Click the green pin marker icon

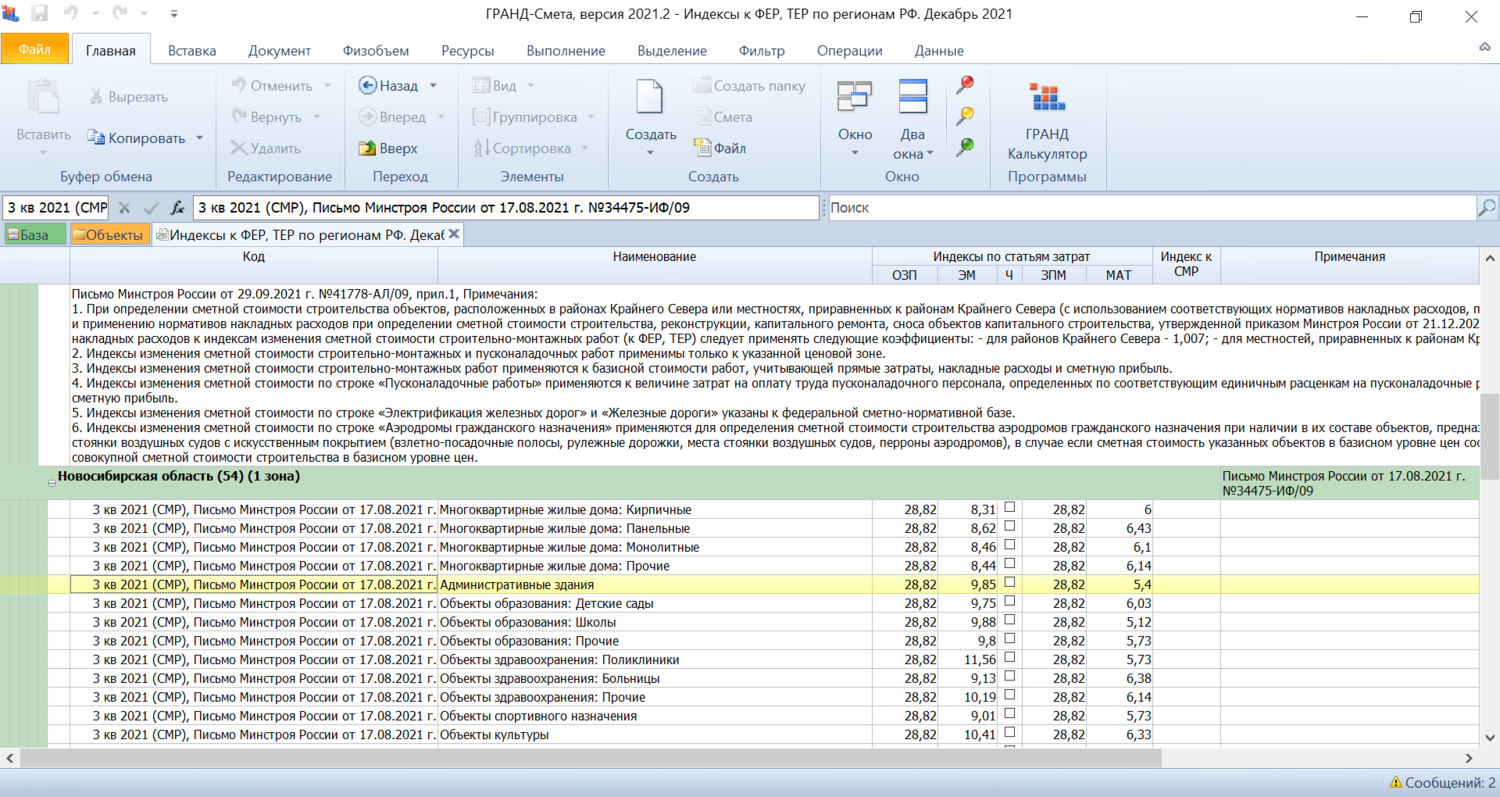[x=965, y=147]
